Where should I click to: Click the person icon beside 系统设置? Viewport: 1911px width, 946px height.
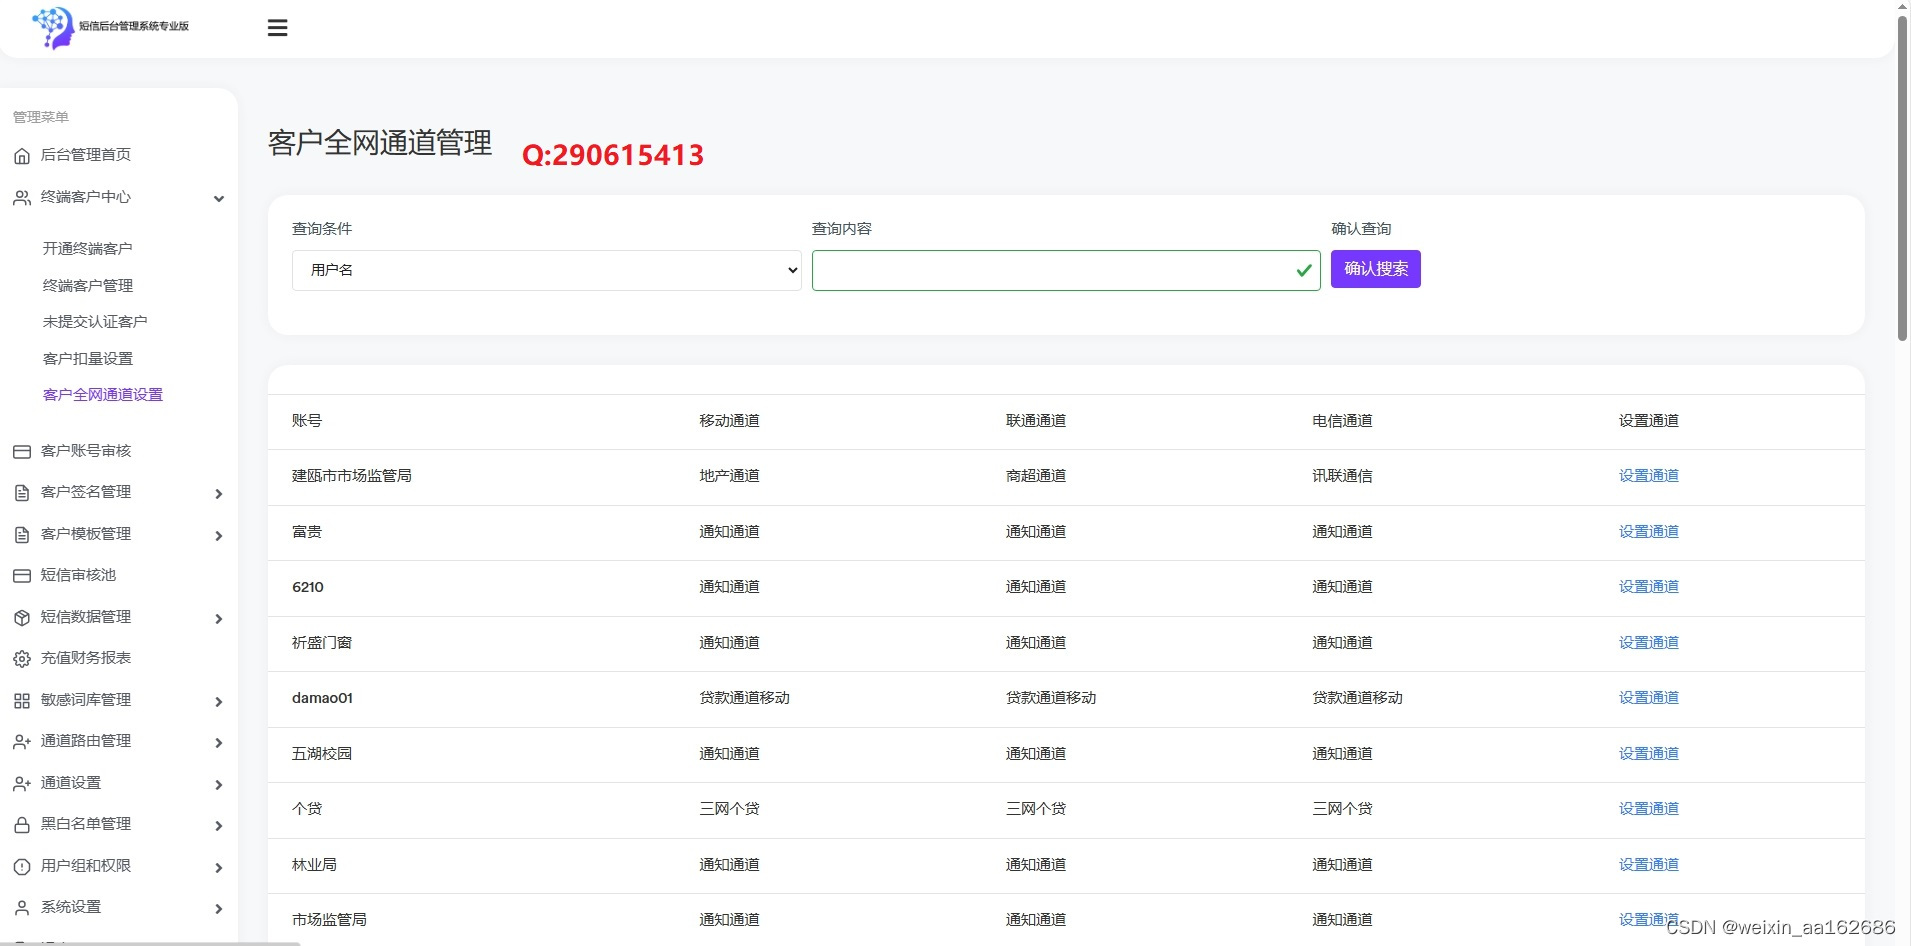coord(22,908)
